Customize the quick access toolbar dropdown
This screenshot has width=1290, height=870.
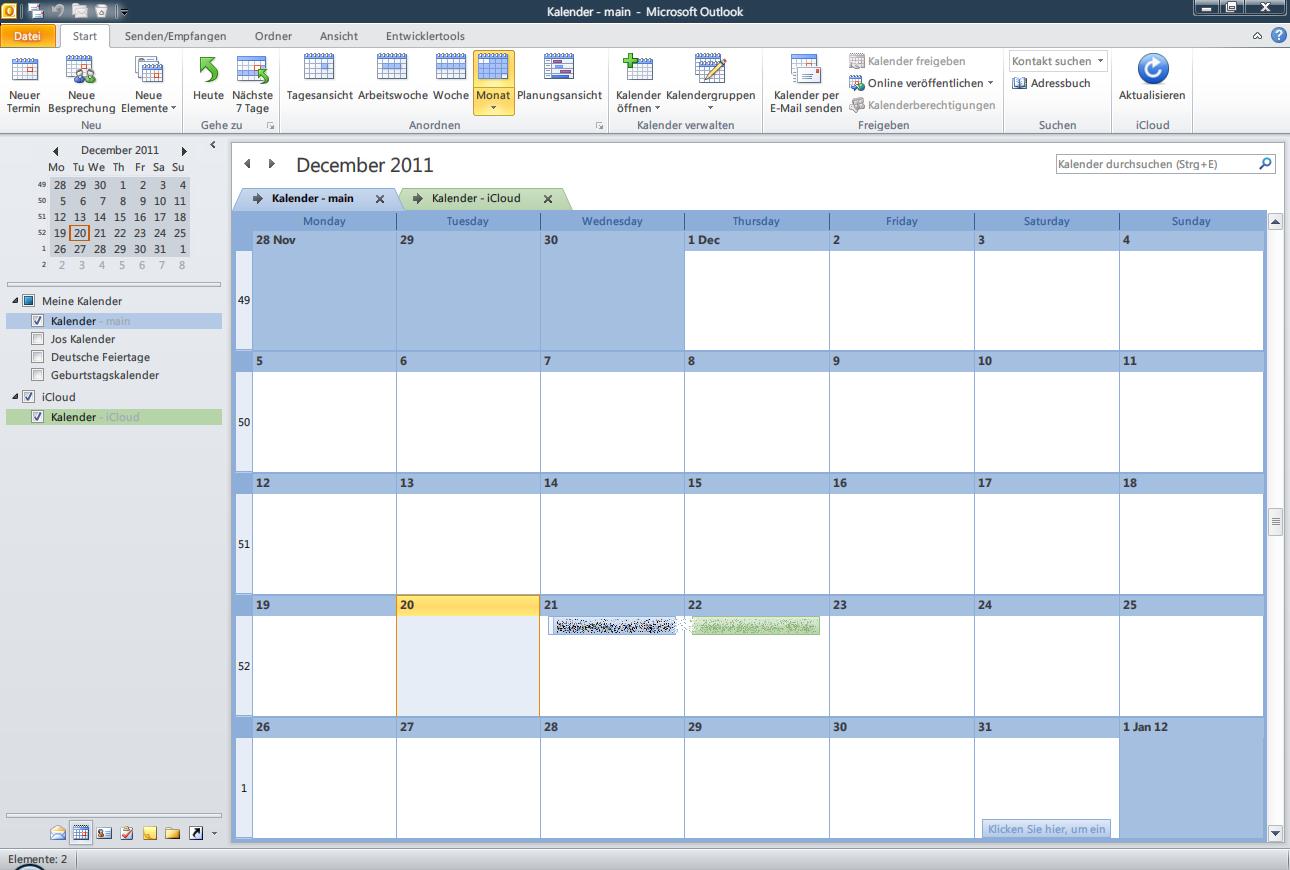pyautogui.click(x=123, y=12)
